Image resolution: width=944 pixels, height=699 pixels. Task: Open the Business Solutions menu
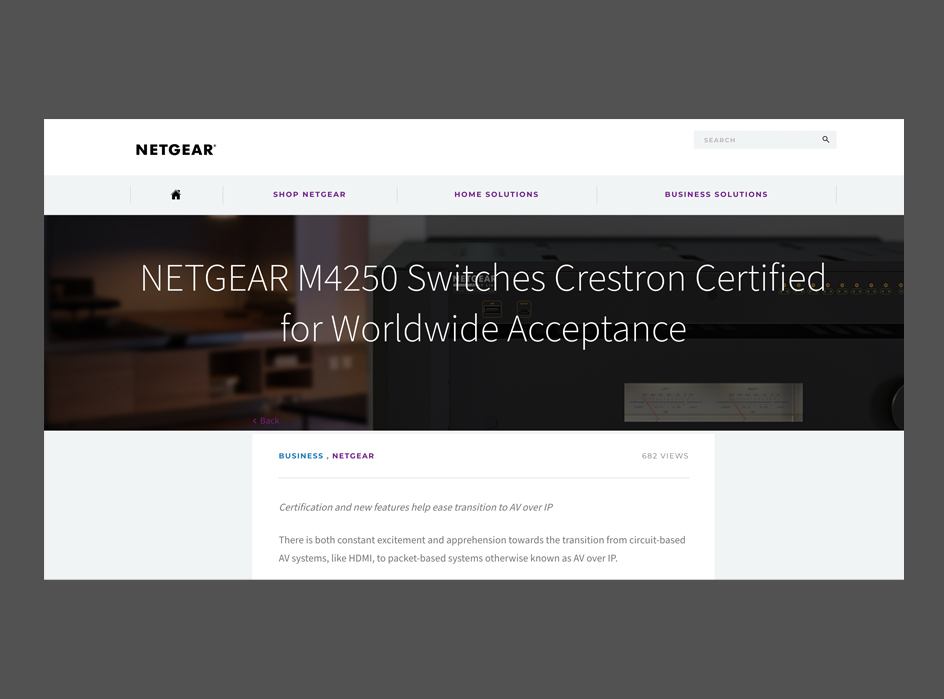tap(716, 195)
